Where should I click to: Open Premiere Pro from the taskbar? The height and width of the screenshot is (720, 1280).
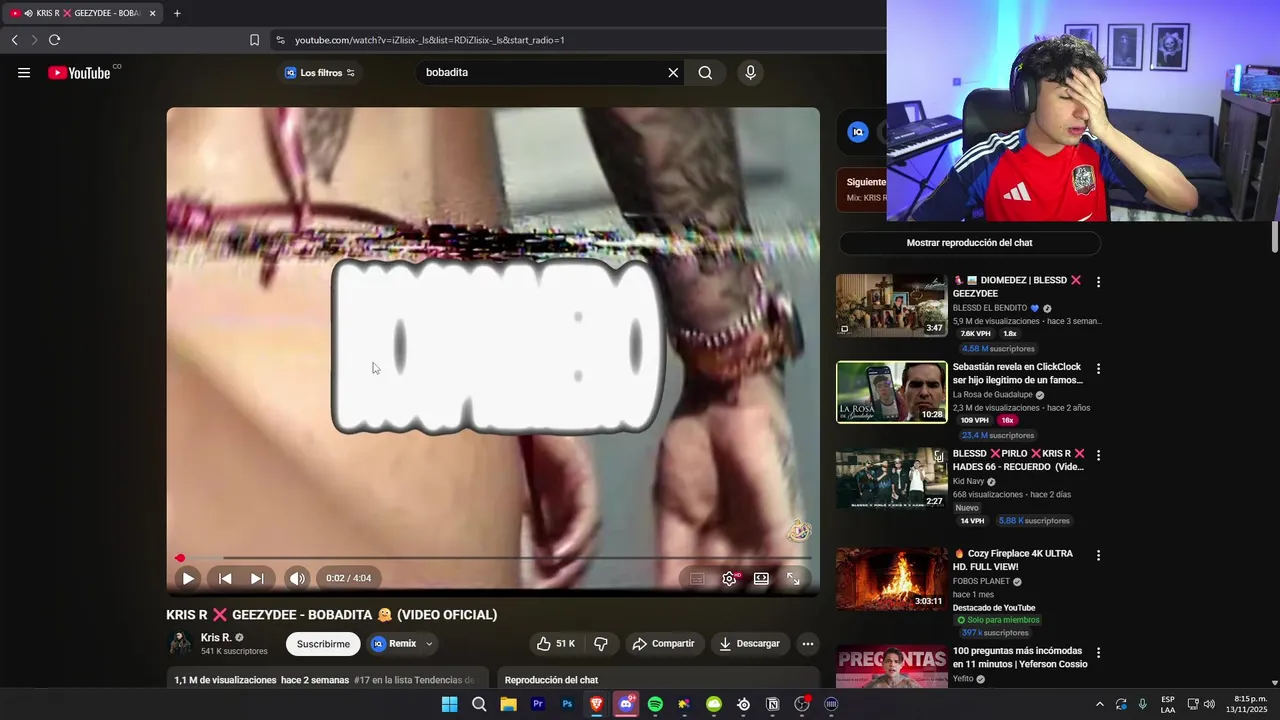click(538, 704)
